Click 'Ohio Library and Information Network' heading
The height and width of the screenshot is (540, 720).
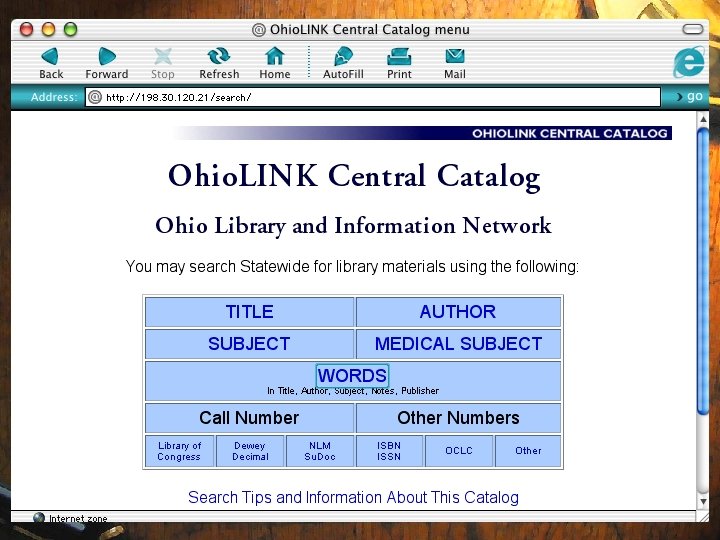[353, 225]
